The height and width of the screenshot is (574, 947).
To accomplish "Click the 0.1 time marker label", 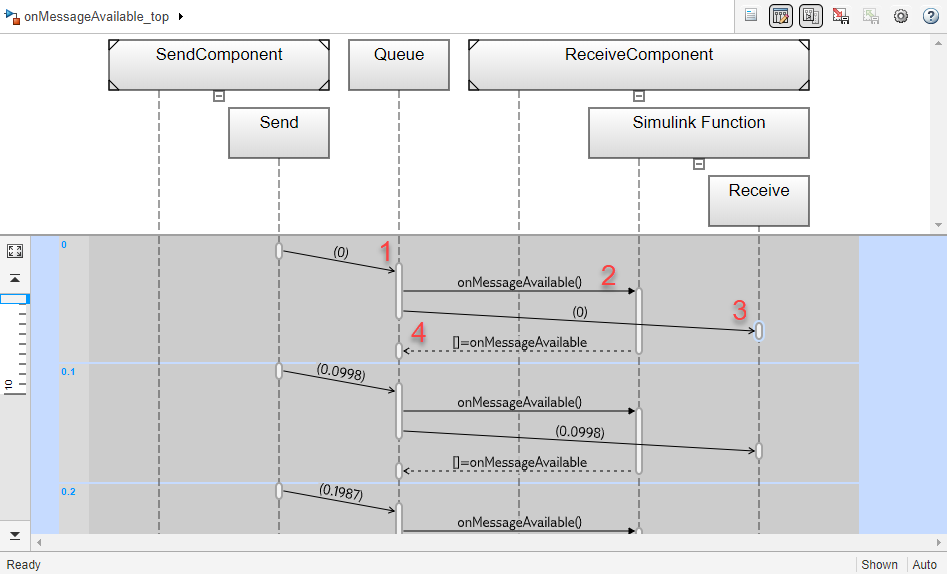I will point(68,372).
